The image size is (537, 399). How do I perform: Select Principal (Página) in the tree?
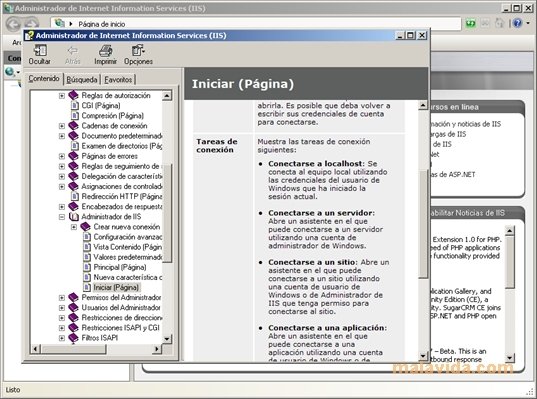[120, 267]
